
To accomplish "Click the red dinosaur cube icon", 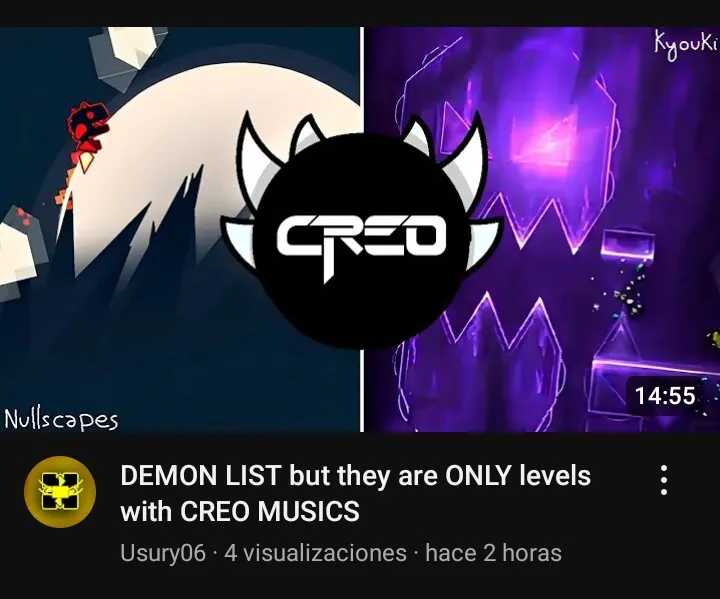I will pyautogui.click(x=87, y=128).
